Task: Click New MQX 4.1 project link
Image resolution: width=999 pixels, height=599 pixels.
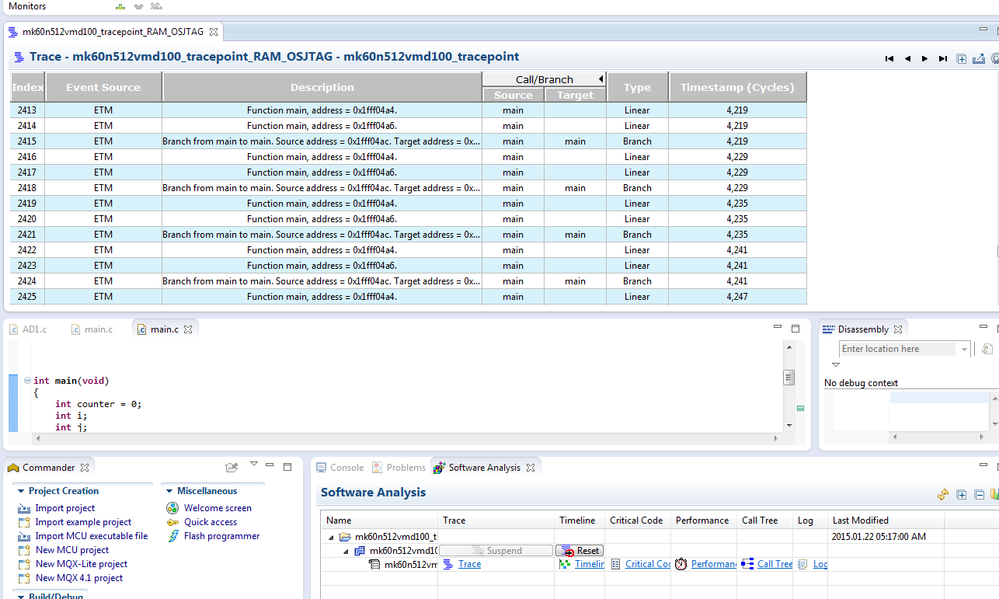Action: point(79,578)
